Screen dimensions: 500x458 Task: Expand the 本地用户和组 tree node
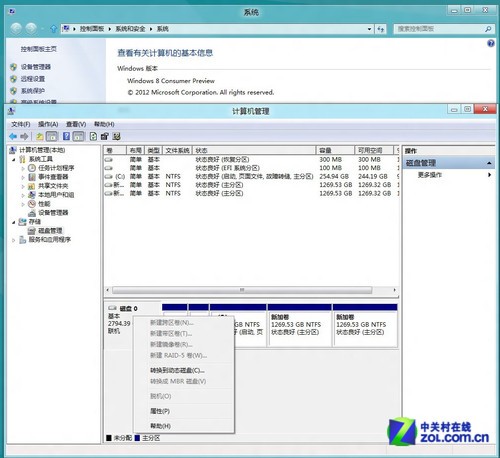click(23, 195)
